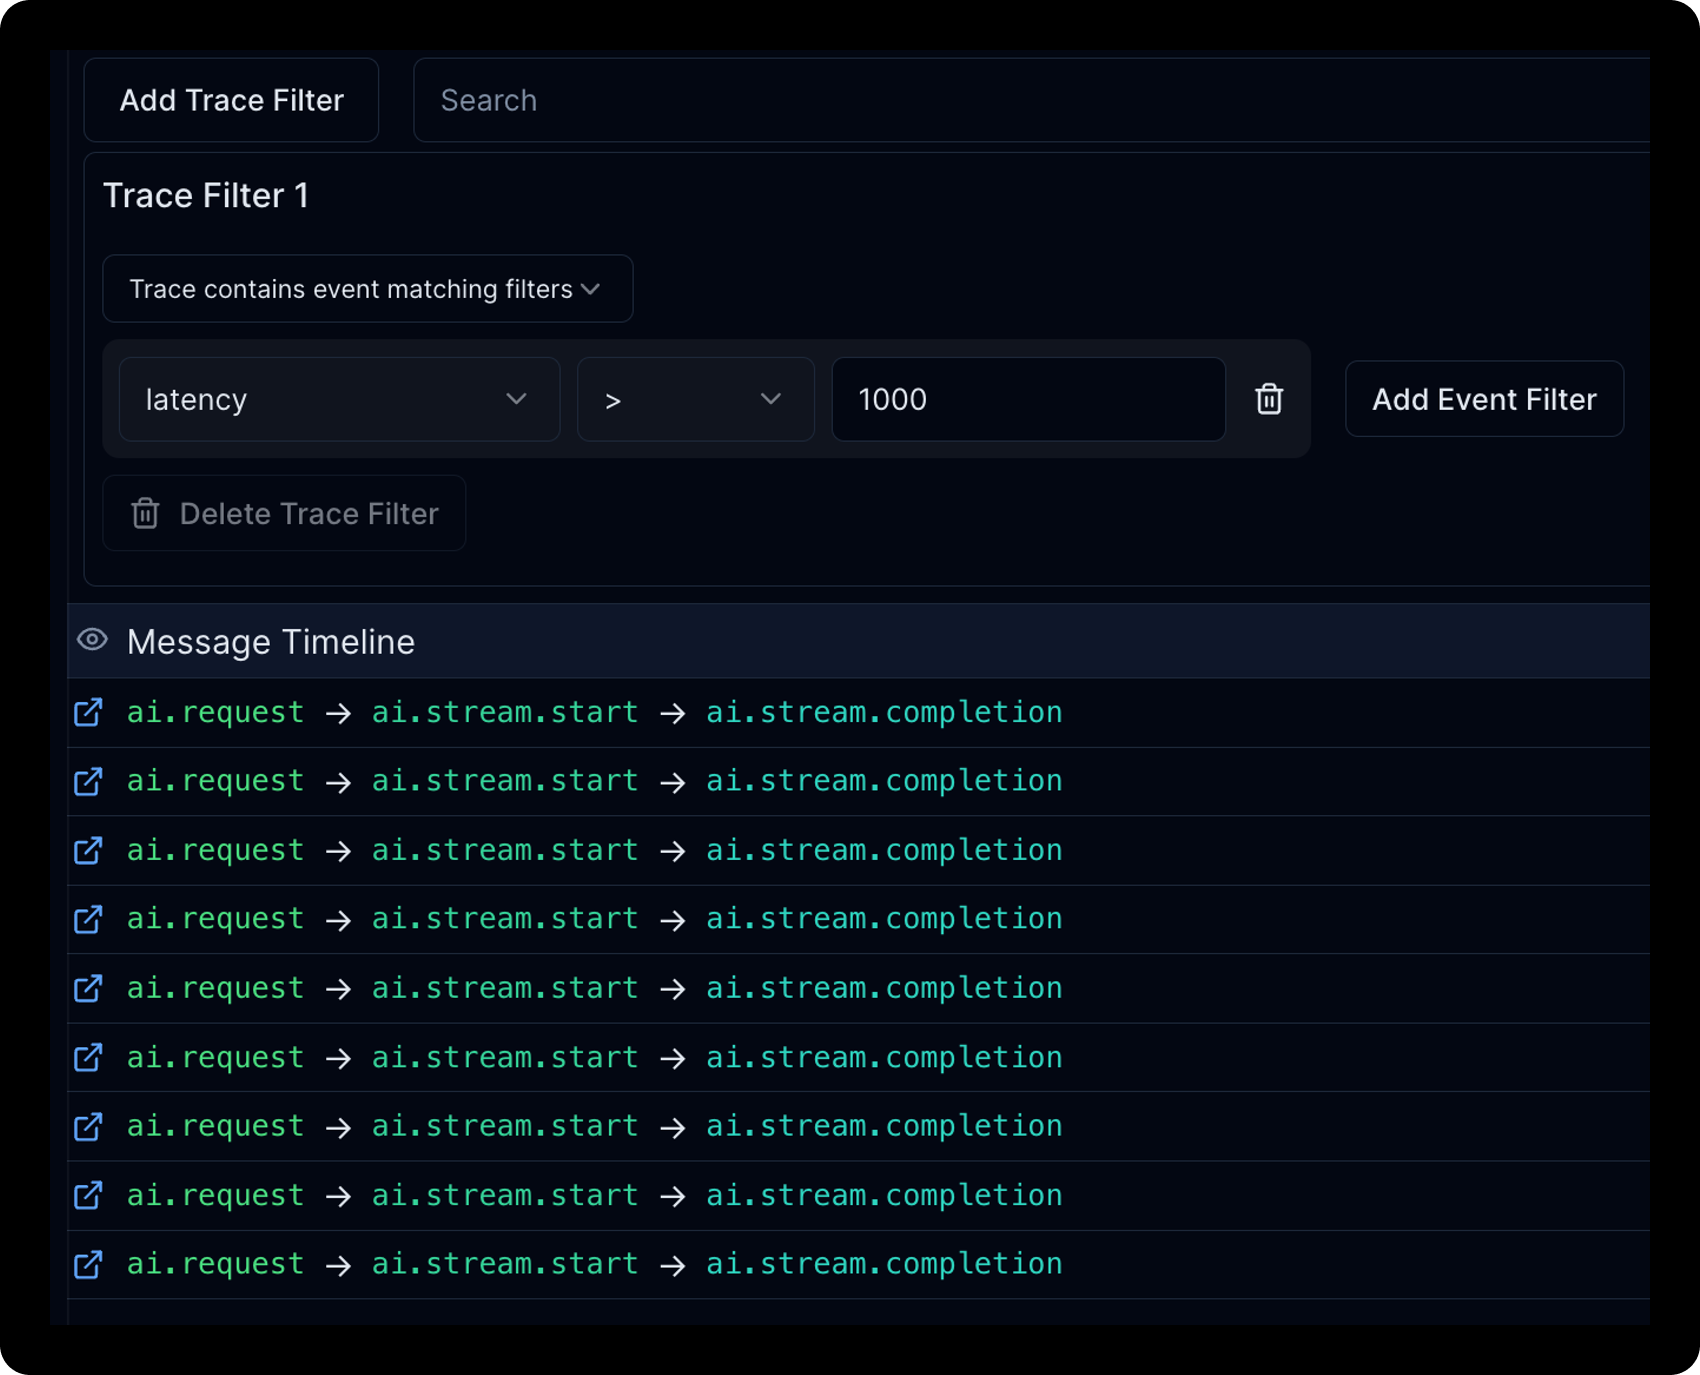This screenshot has height=1375, width=1700.
Task: Select the 'Trace Filter 1' heading
Action: click(x=206, y=195)
